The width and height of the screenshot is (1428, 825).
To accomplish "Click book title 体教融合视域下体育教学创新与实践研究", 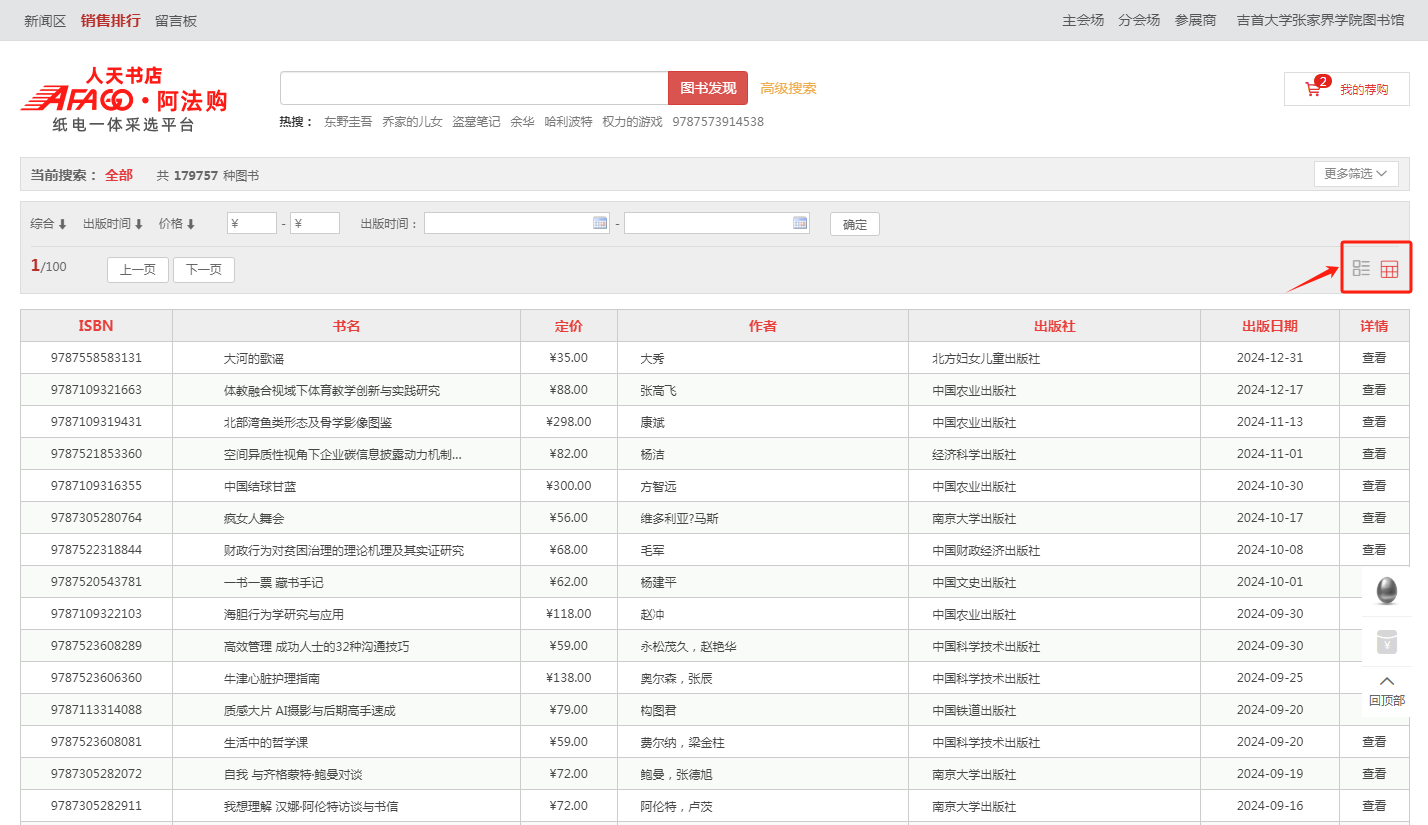I will 332,391.
